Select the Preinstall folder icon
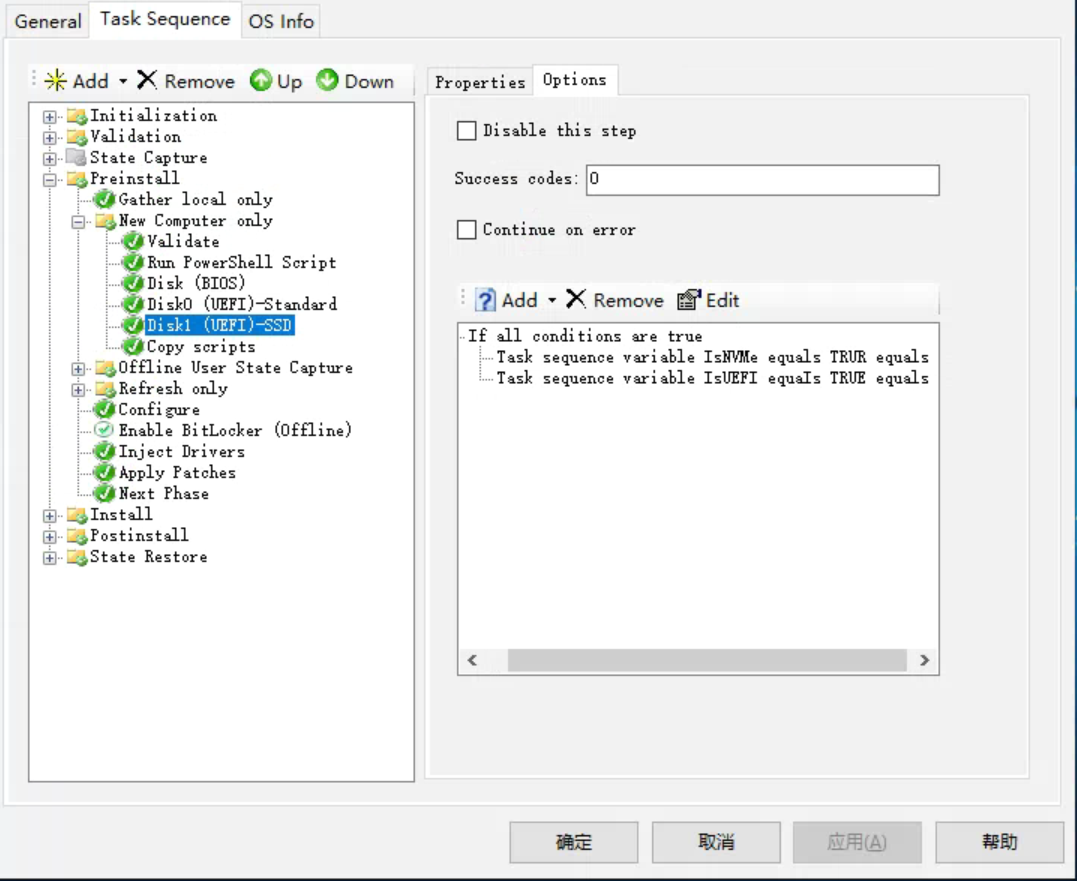The height and width of the screenshot is (881, 1077). 77,179
